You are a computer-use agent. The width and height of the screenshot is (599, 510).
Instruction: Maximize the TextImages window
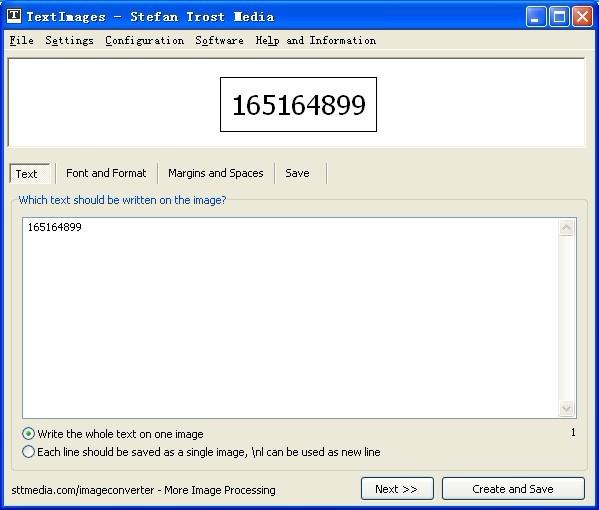point(559,17)
